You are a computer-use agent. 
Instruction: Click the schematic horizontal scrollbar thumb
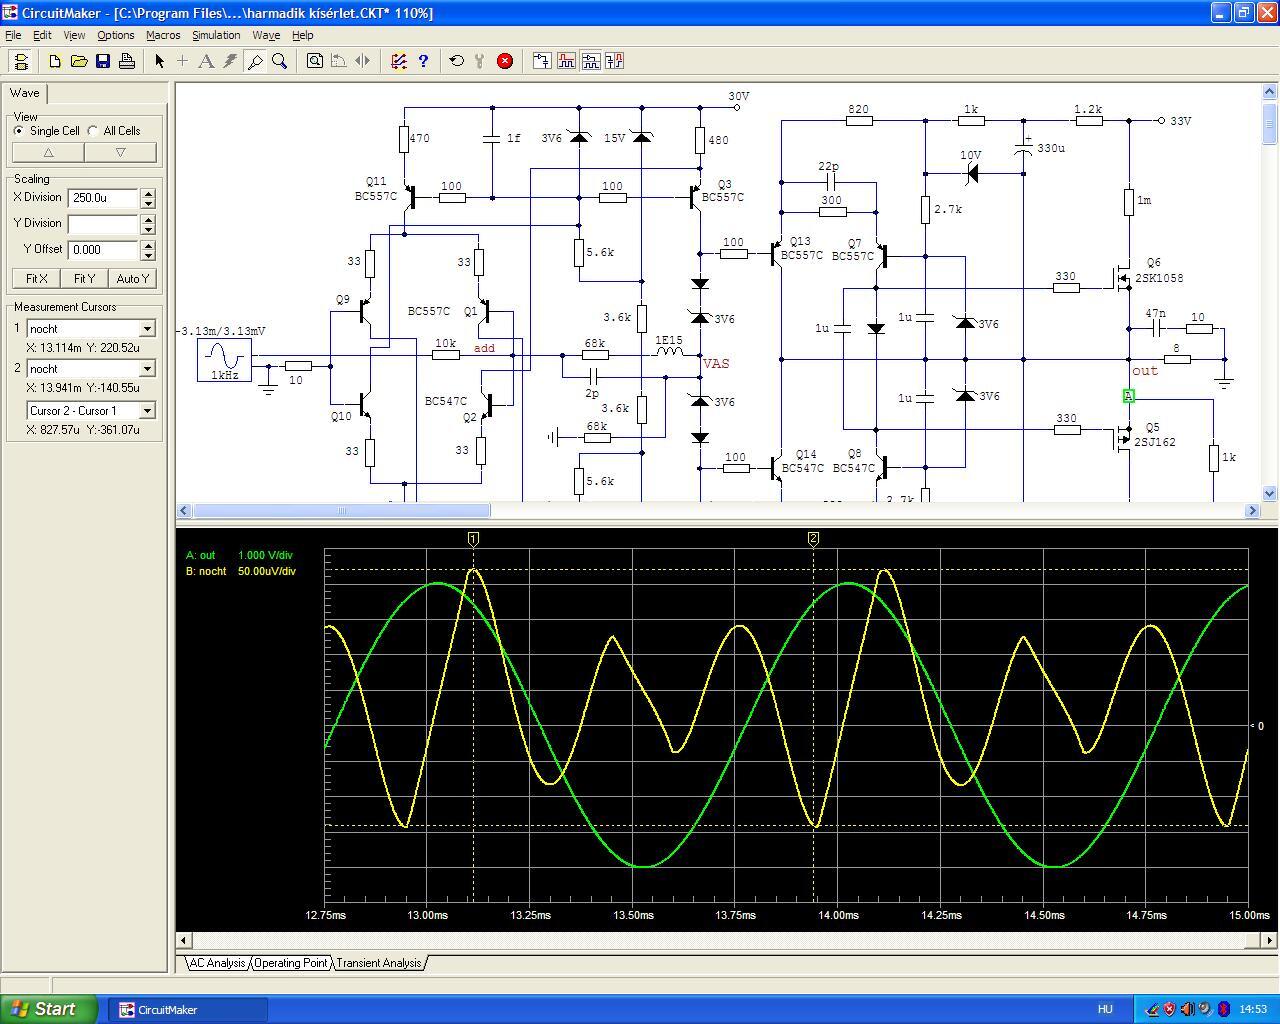tap(341, 511)
